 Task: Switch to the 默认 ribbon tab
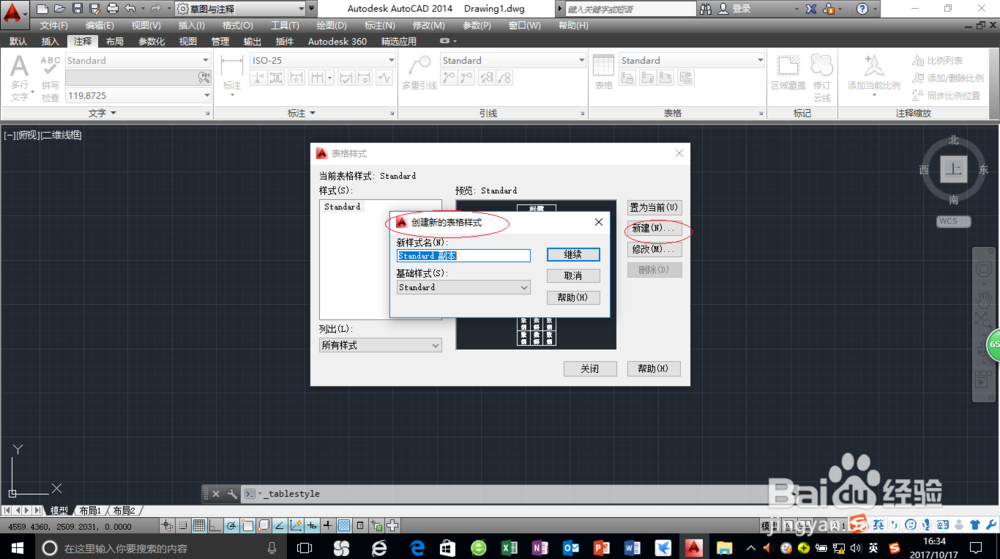(18, 41)
